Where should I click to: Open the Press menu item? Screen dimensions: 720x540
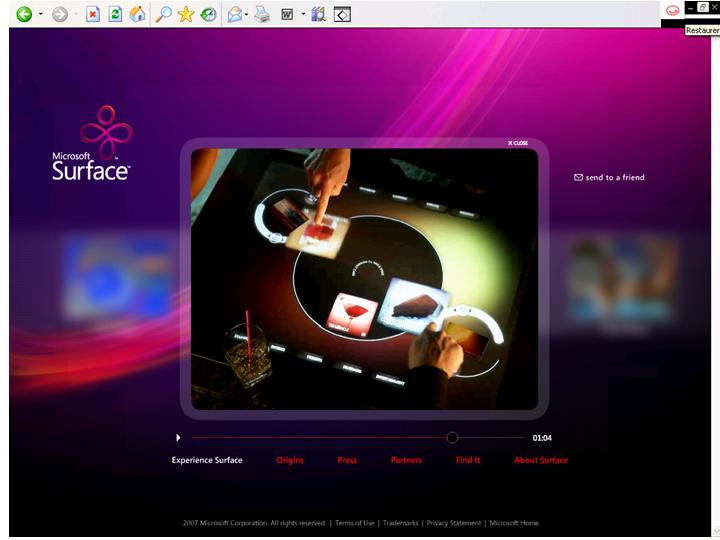(347, 460)
